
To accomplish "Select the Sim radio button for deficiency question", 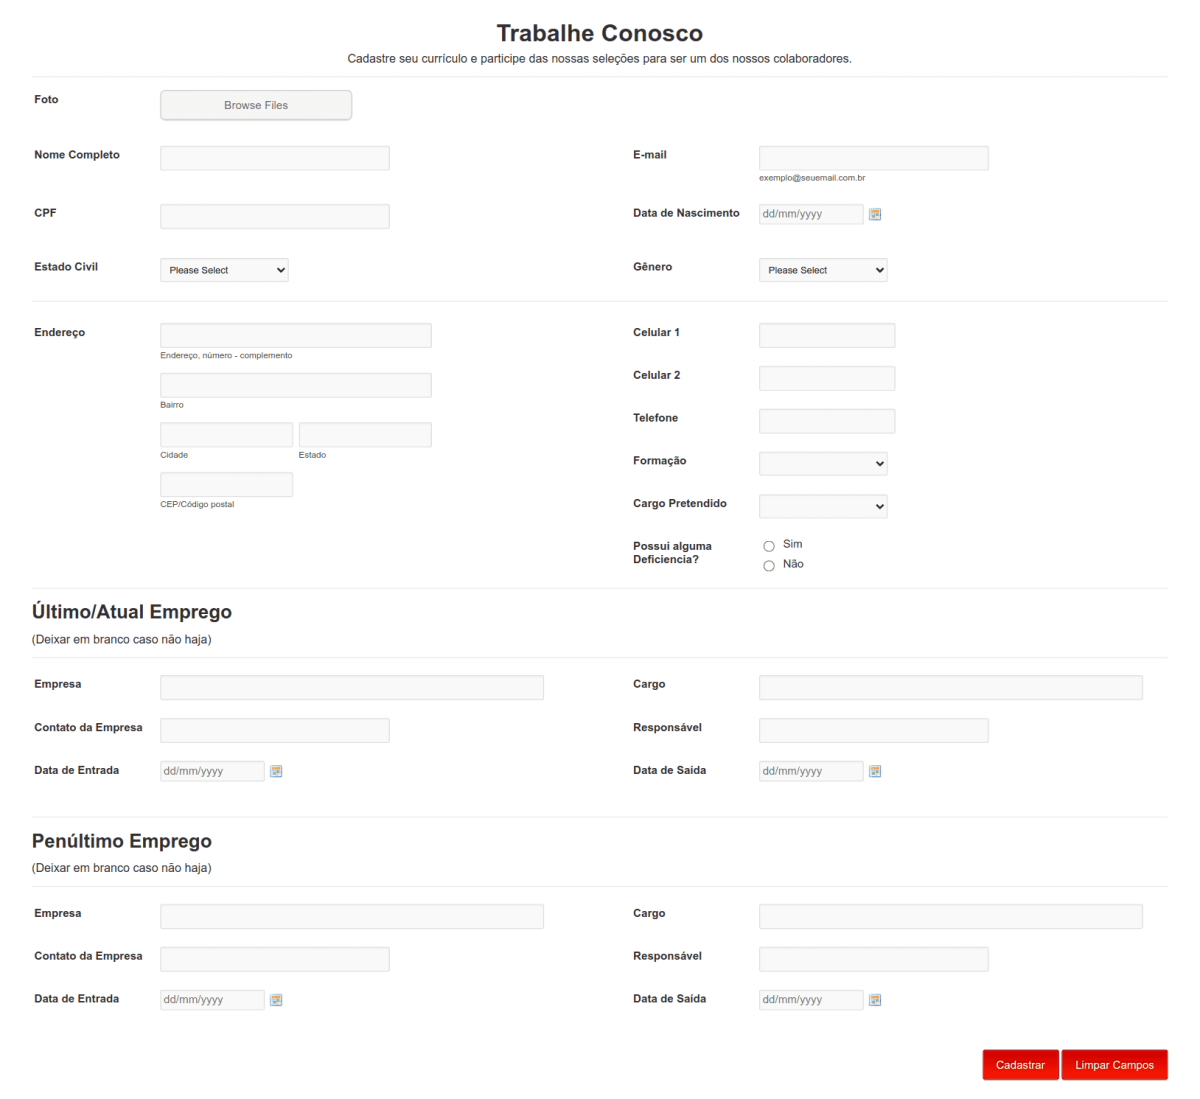I will [769, 545].
